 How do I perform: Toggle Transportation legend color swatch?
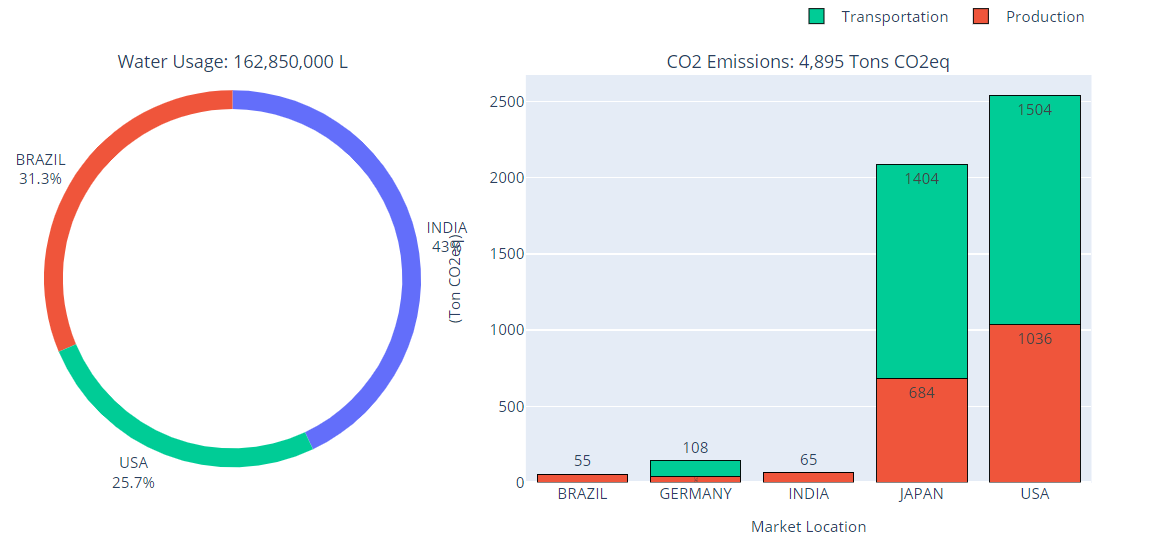pos(817,16)
